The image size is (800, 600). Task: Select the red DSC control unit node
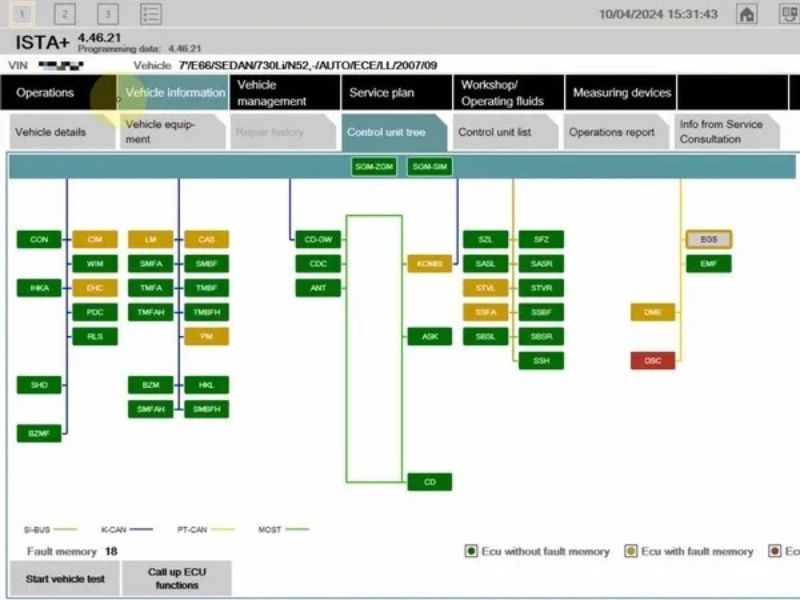point(652,360)
